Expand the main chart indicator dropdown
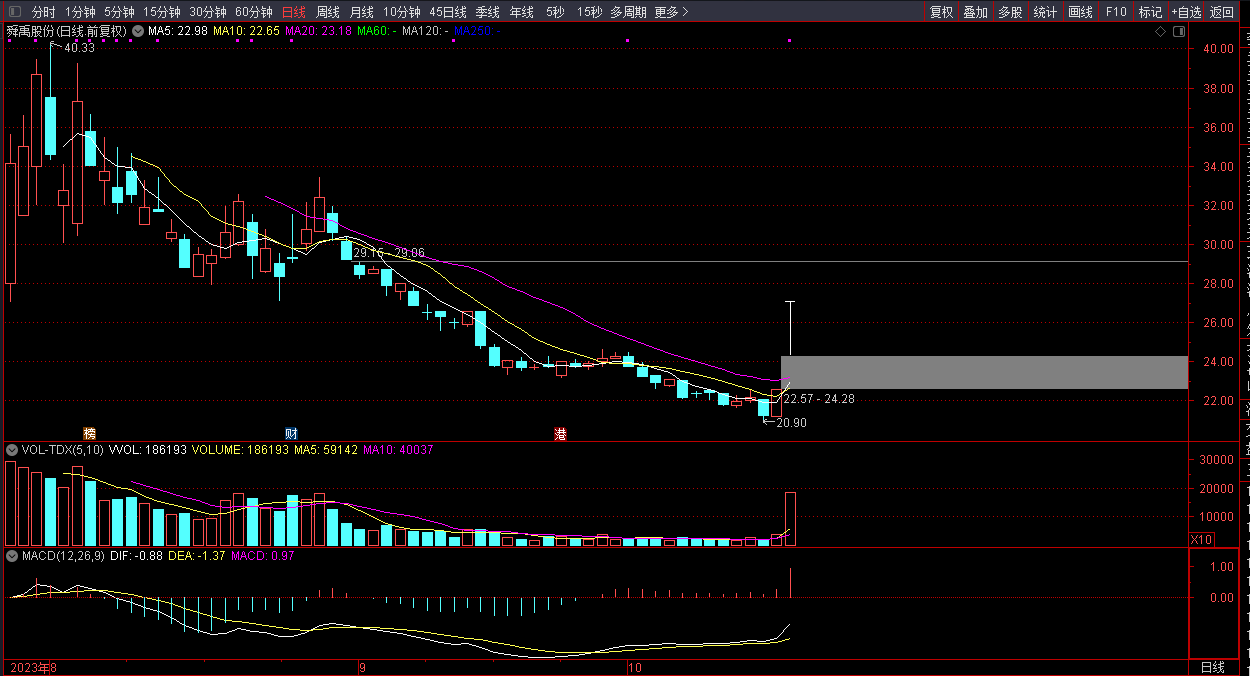Screen dimensions: 1250x676 [138, 31]
